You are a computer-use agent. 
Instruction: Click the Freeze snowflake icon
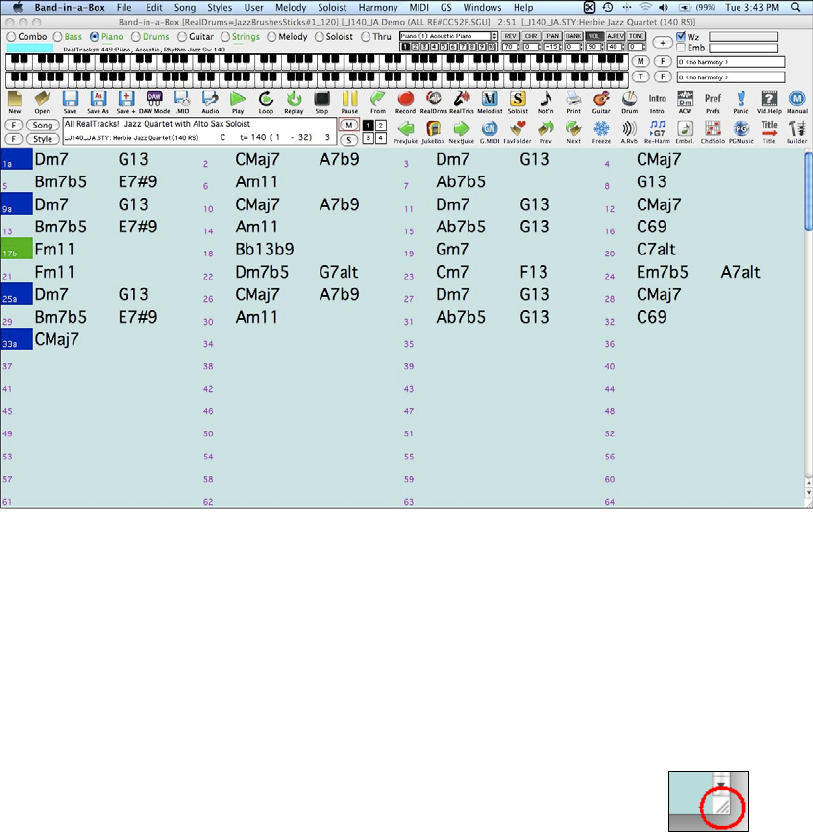coord(601,129)
